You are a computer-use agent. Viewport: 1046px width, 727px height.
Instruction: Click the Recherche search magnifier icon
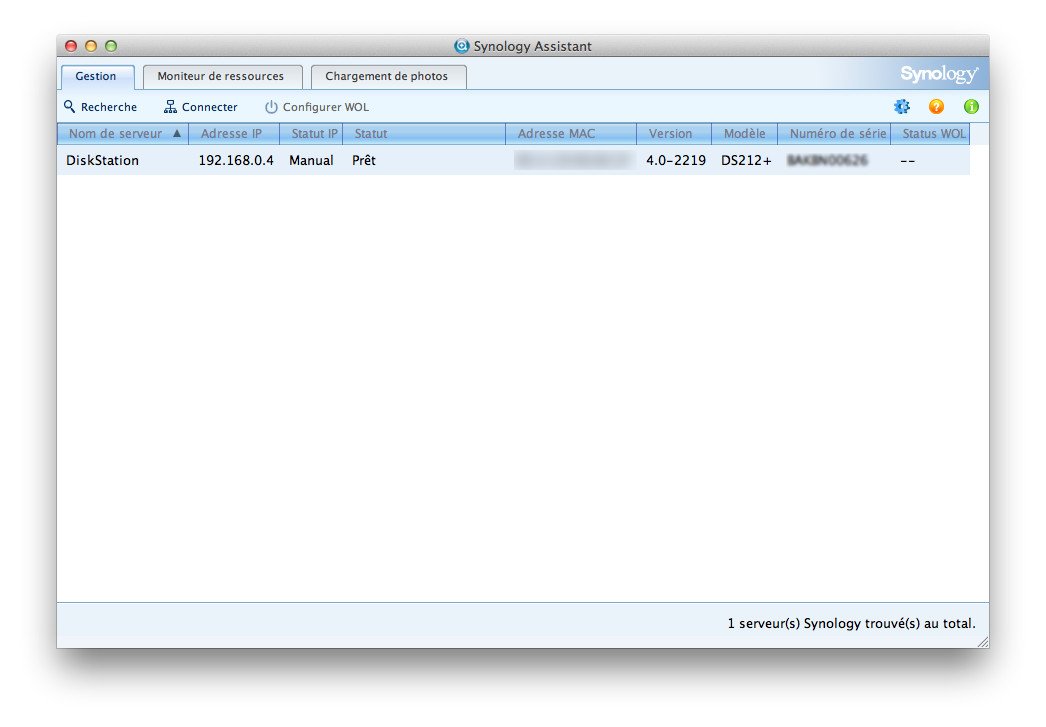pyautogui.click(x=70, y=107)
